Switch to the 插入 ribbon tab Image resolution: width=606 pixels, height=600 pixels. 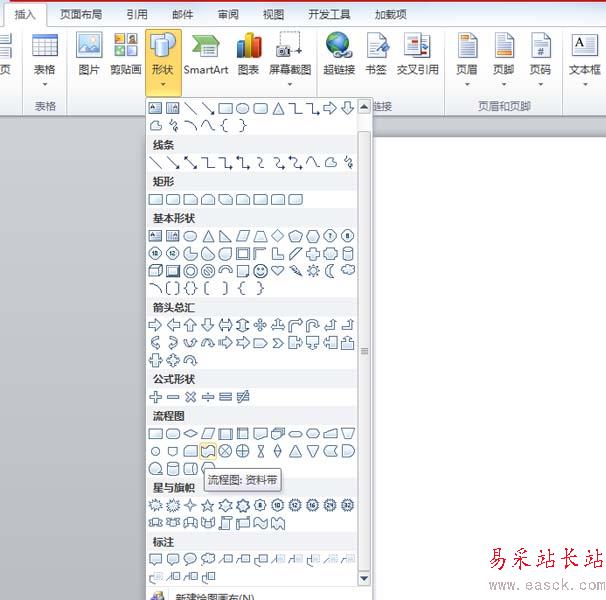coord(25,15)
